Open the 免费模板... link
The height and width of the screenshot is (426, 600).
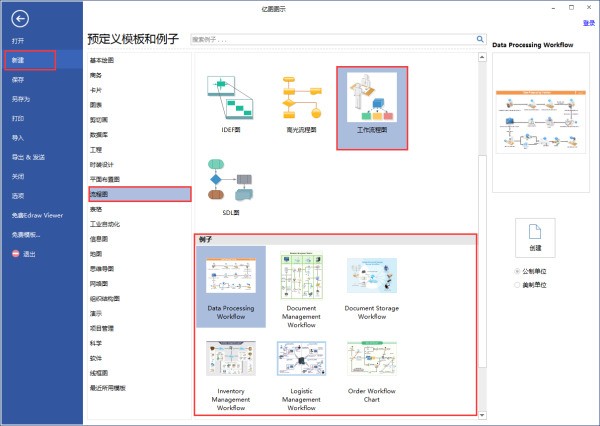26,234
